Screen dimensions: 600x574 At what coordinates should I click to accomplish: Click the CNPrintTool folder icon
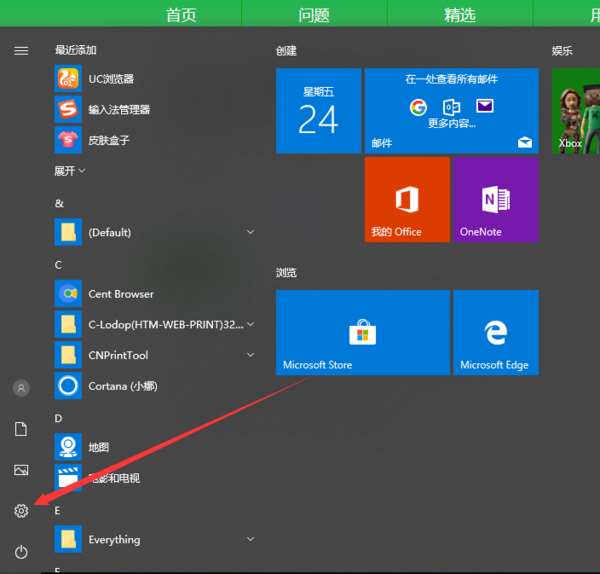68,355
